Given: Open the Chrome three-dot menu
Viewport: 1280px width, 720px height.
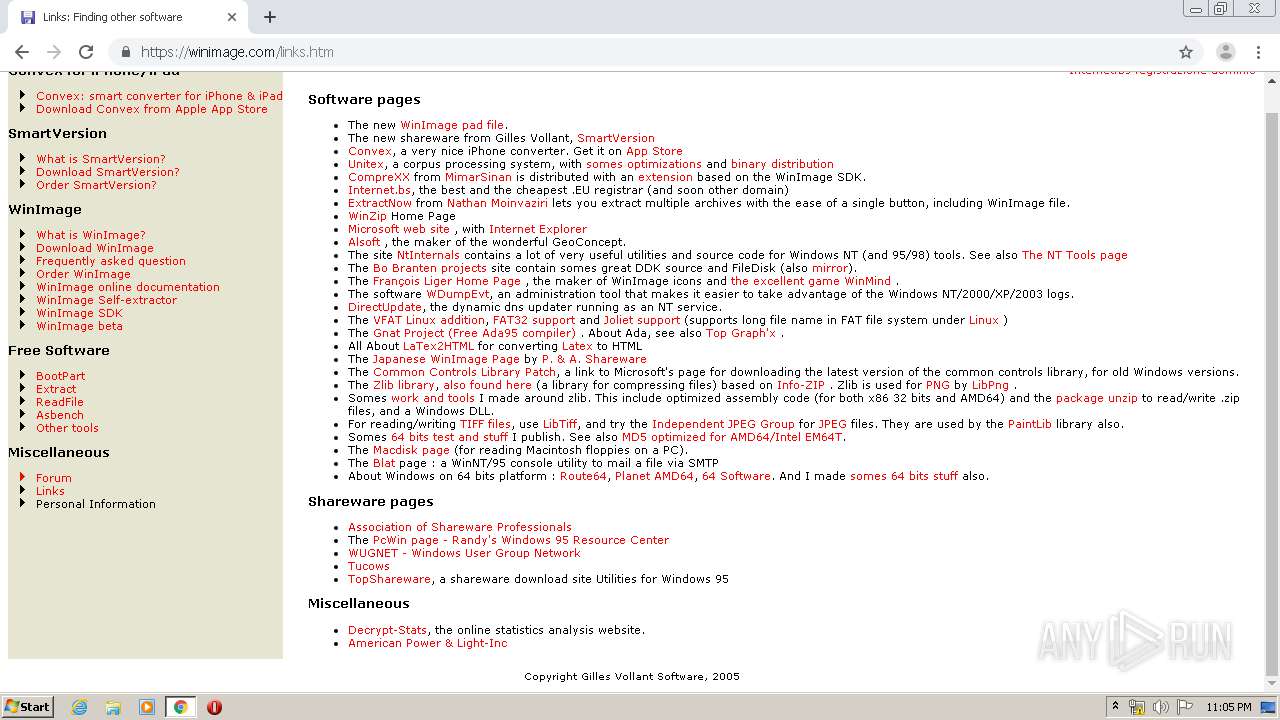Looking at the screenshot, I should 1257,52.
